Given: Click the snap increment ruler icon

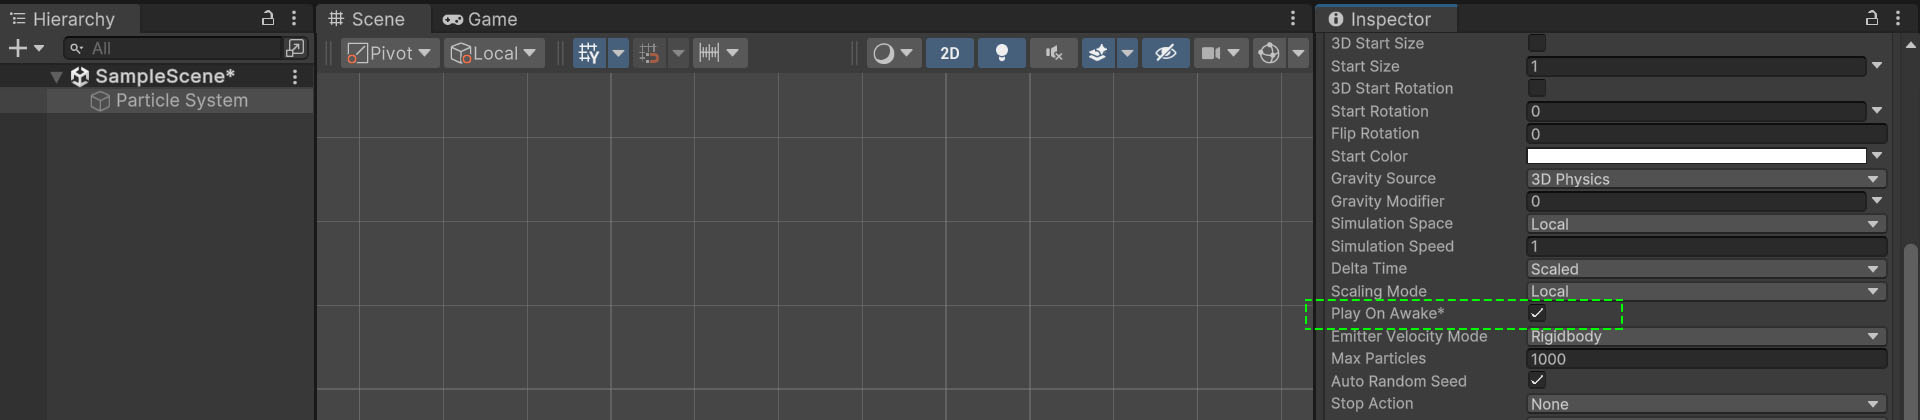Looking at the screenshot, I should click(x=709, y=53).
